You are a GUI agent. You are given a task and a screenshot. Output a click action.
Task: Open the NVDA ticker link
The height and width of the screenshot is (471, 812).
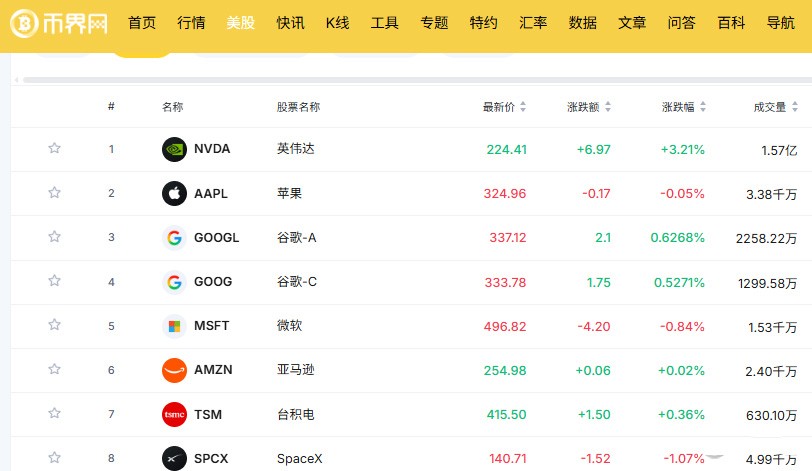(212, 149)
